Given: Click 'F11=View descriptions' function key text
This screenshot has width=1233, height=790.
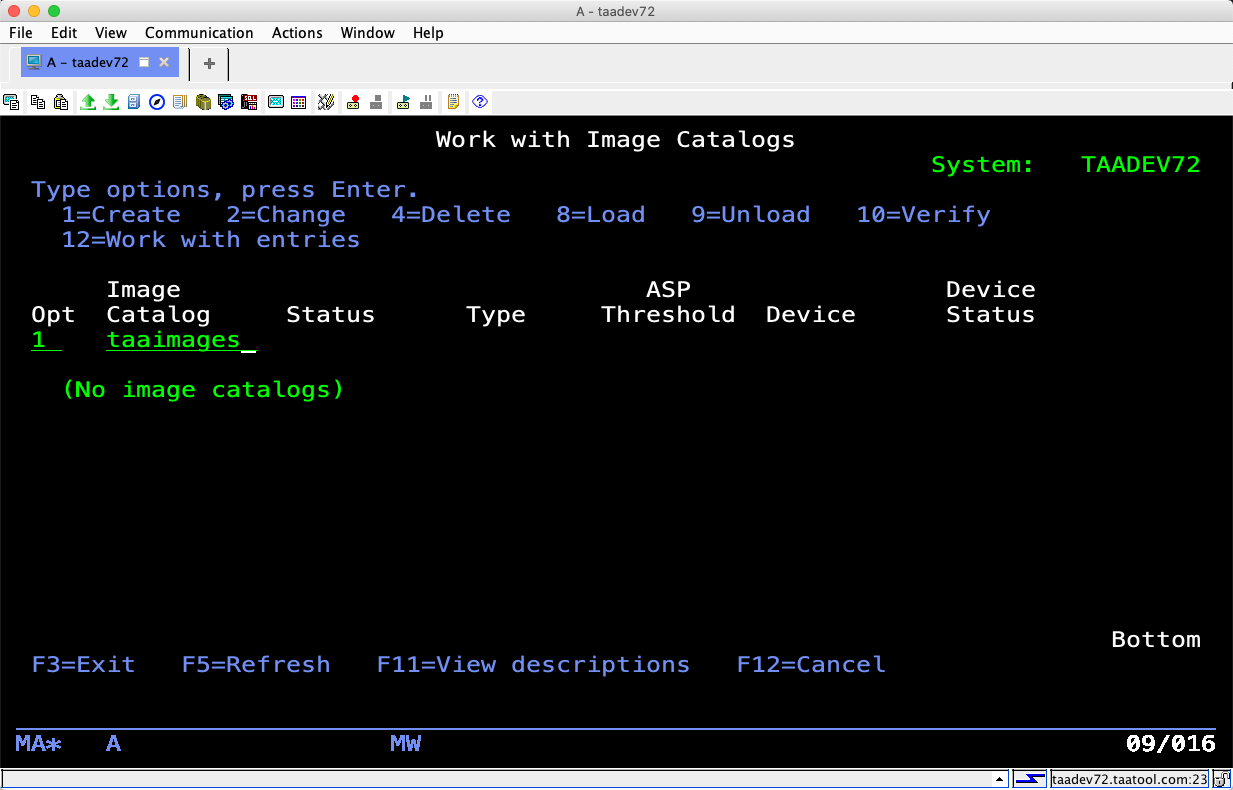Looking at the screenshot, I should pos(533,665).
